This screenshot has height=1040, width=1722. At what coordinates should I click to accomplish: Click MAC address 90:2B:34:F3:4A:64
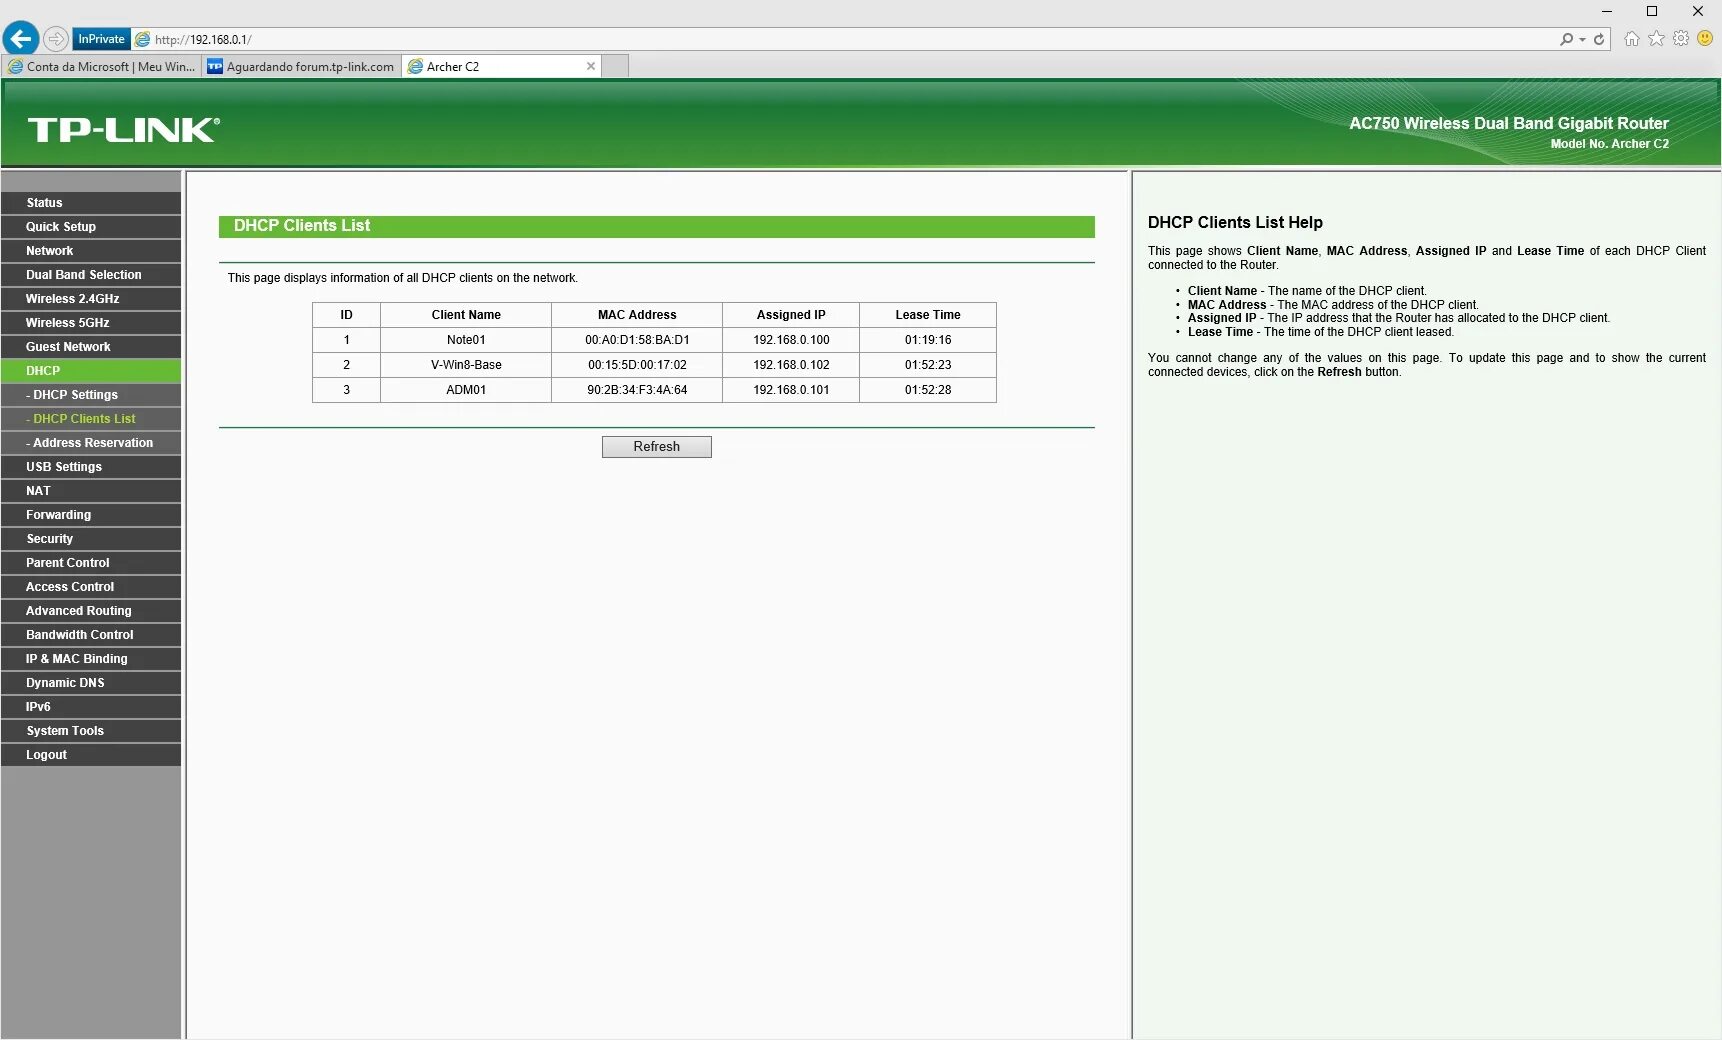(x=637, y=390)
